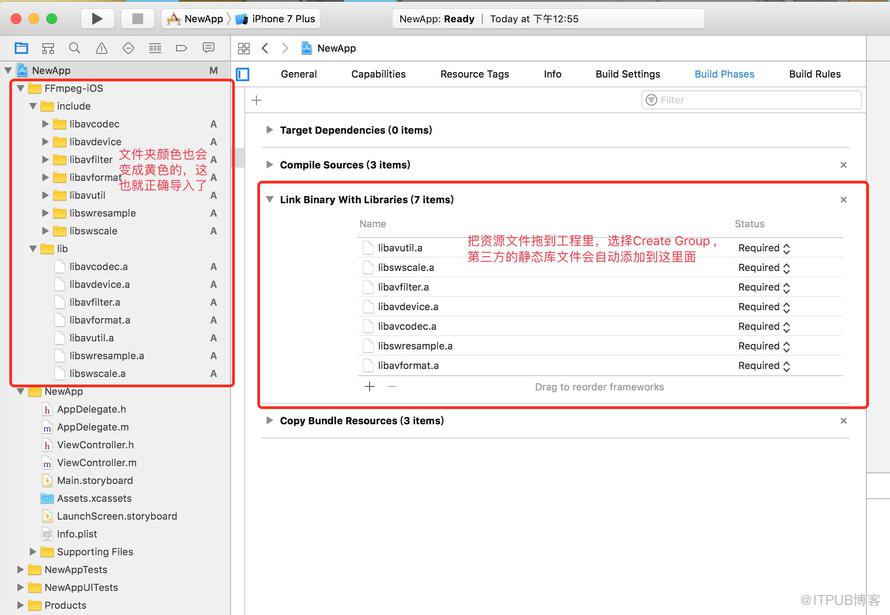Change libavutil.a Required status stepper

[x=786, y=248]
